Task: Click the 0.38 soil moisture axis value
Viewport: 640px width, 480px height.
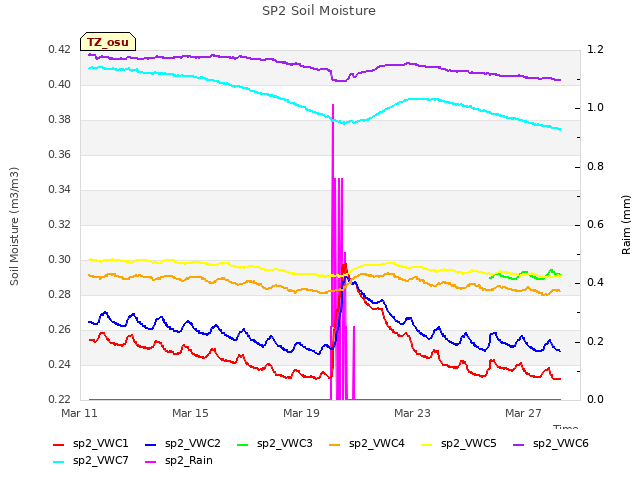Action: click(x=60, y=120)
